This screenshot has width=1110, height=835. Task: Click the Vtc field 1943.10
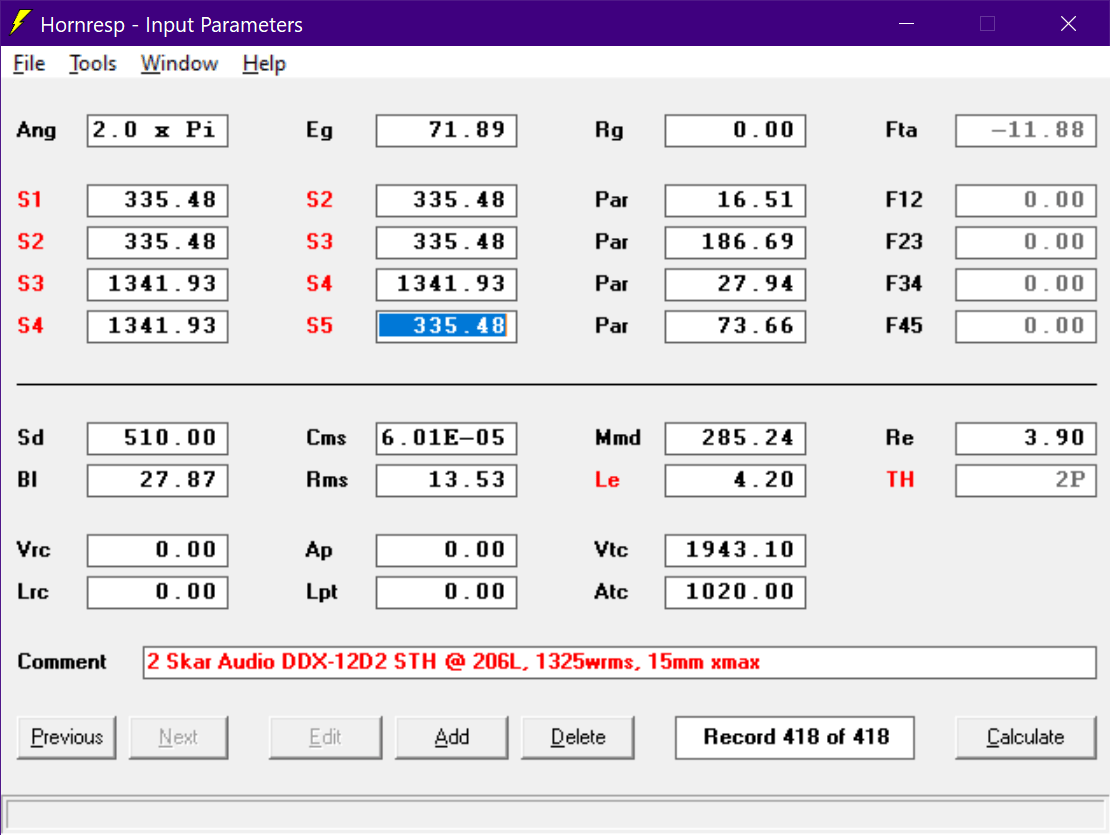pyautogui.click(x=735, y=550)
